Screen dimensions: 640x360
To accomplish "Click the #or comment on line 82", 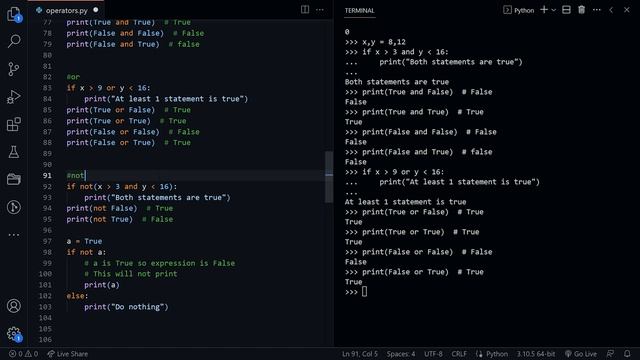I will pyautogui.click(x=73, y=77).
